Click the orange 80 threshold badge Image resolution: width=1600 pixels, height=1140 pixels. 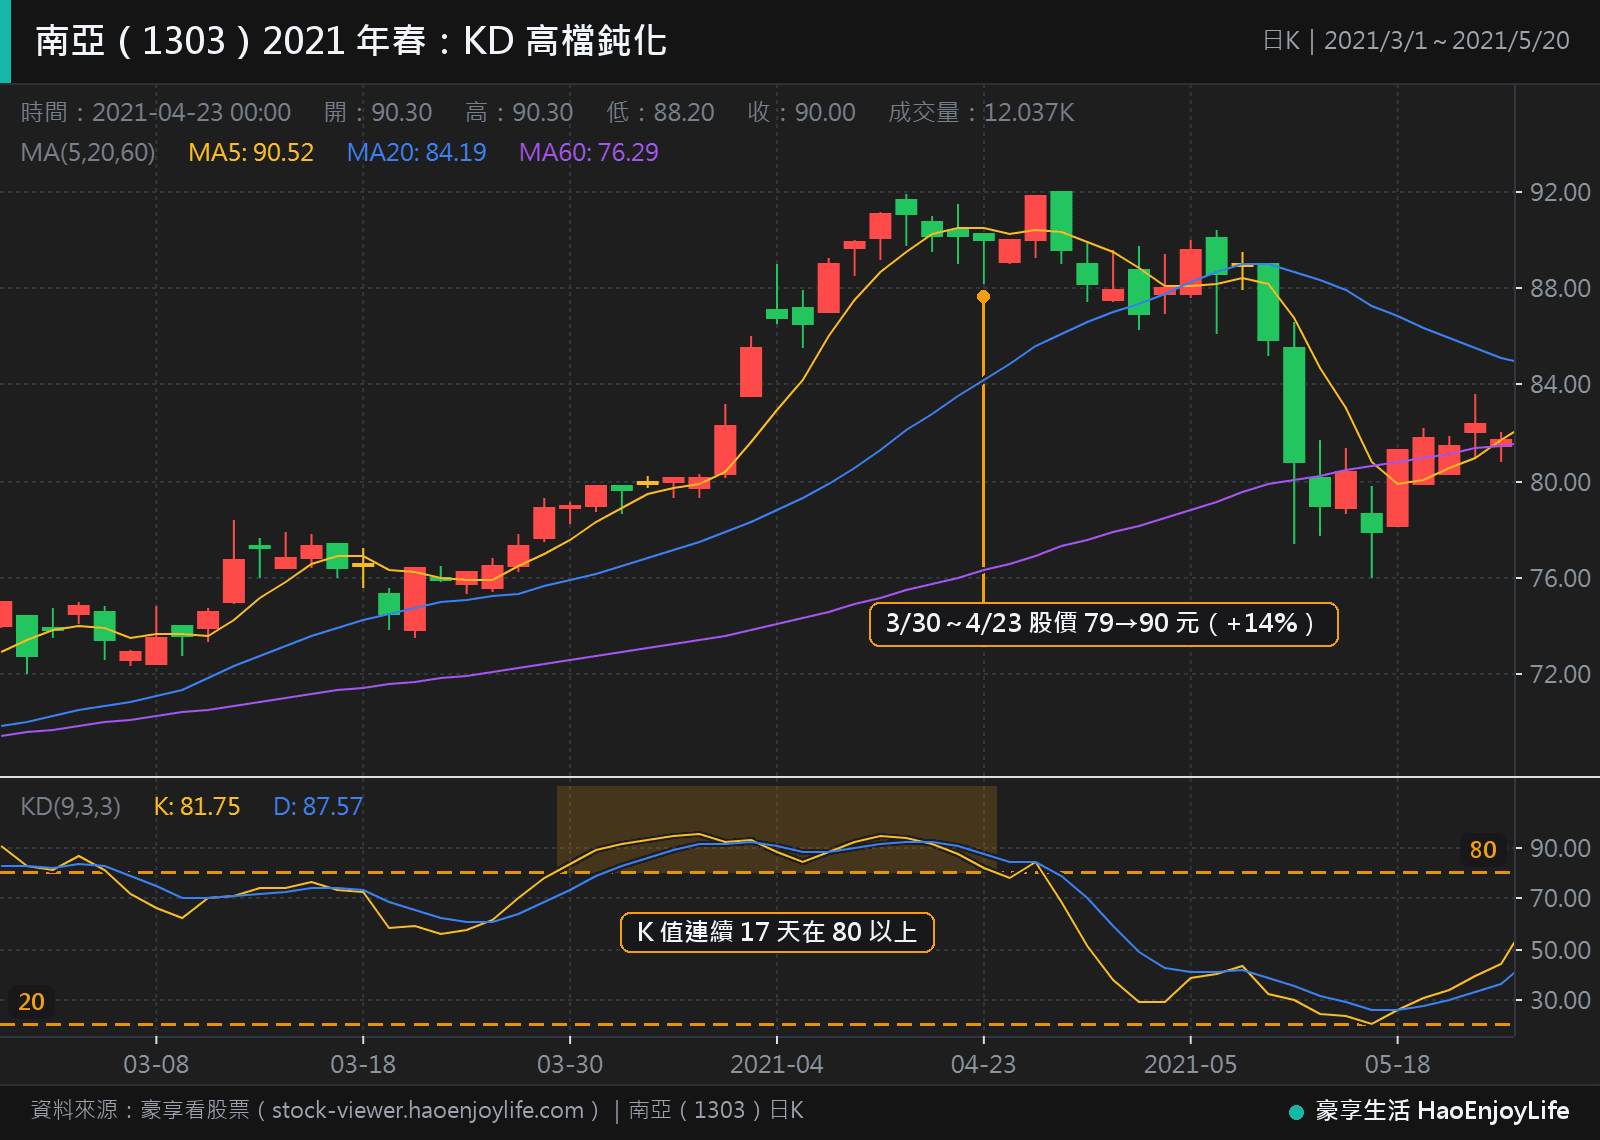click(x=1483, y=850)
